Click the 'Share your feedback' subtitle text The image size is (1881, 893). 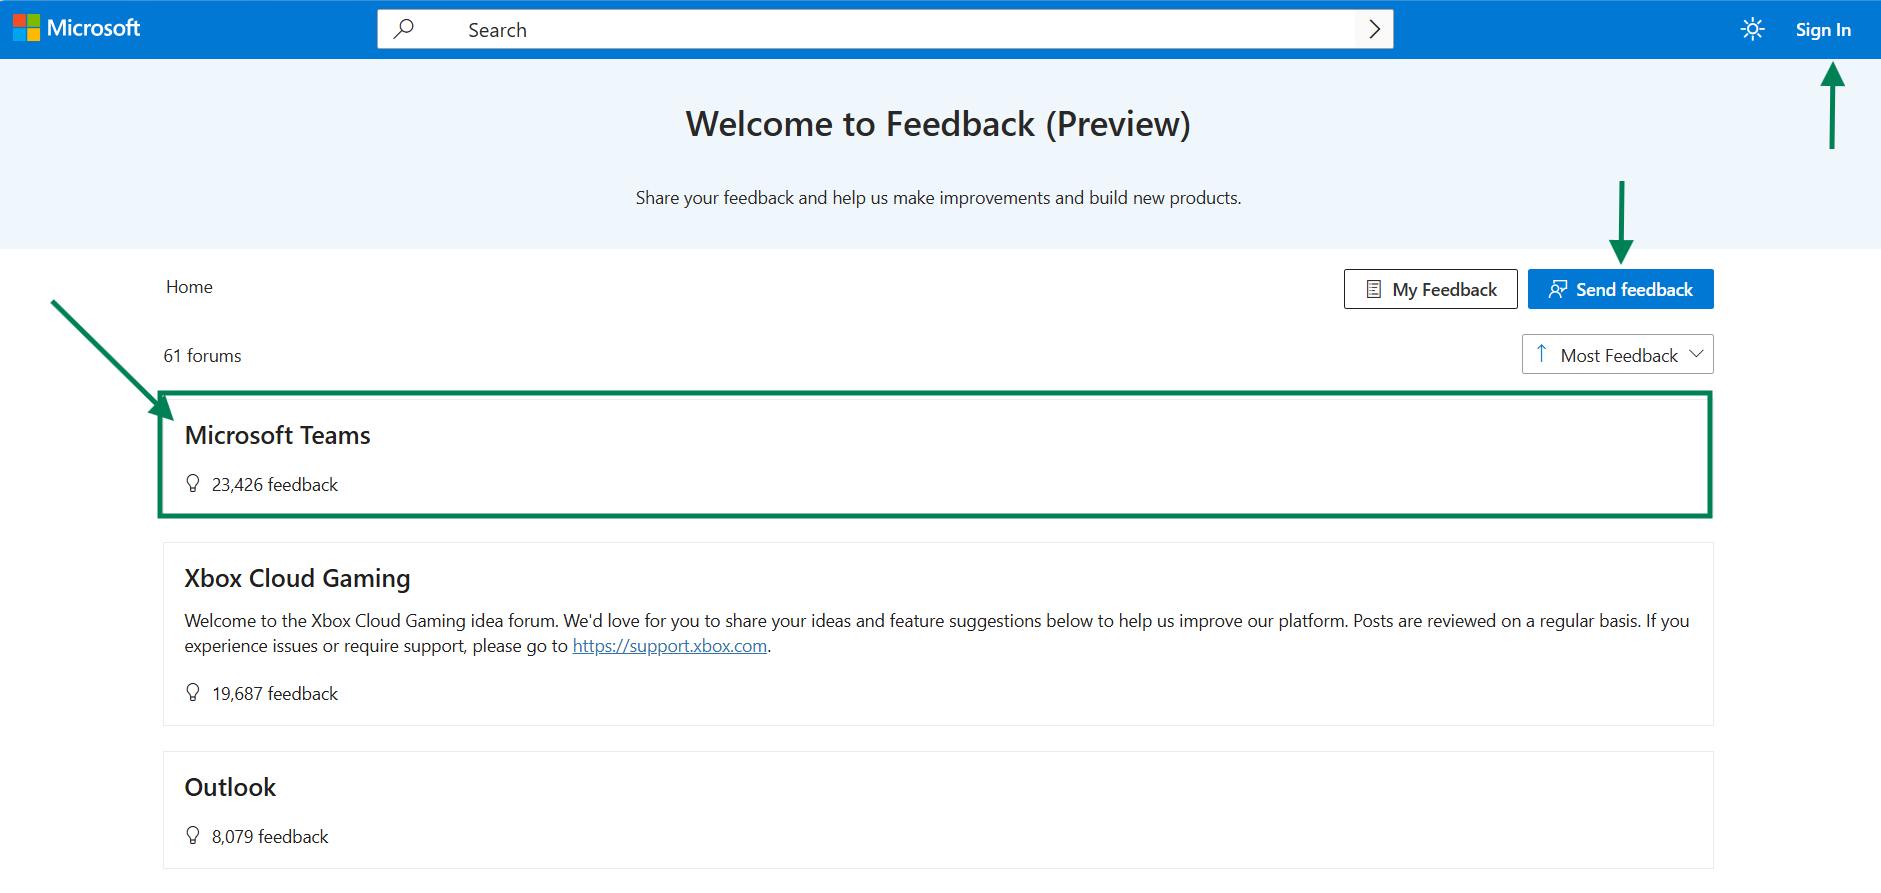938,198
